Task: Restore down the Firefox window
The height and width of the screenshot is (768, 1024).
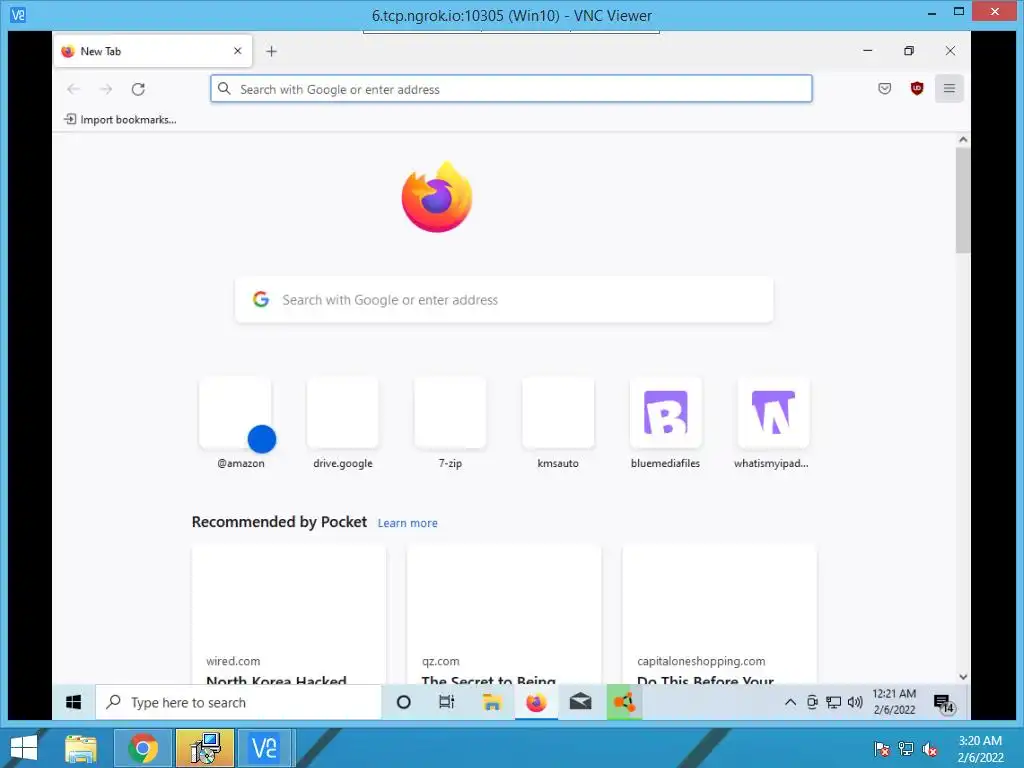Action: [908, 51]
